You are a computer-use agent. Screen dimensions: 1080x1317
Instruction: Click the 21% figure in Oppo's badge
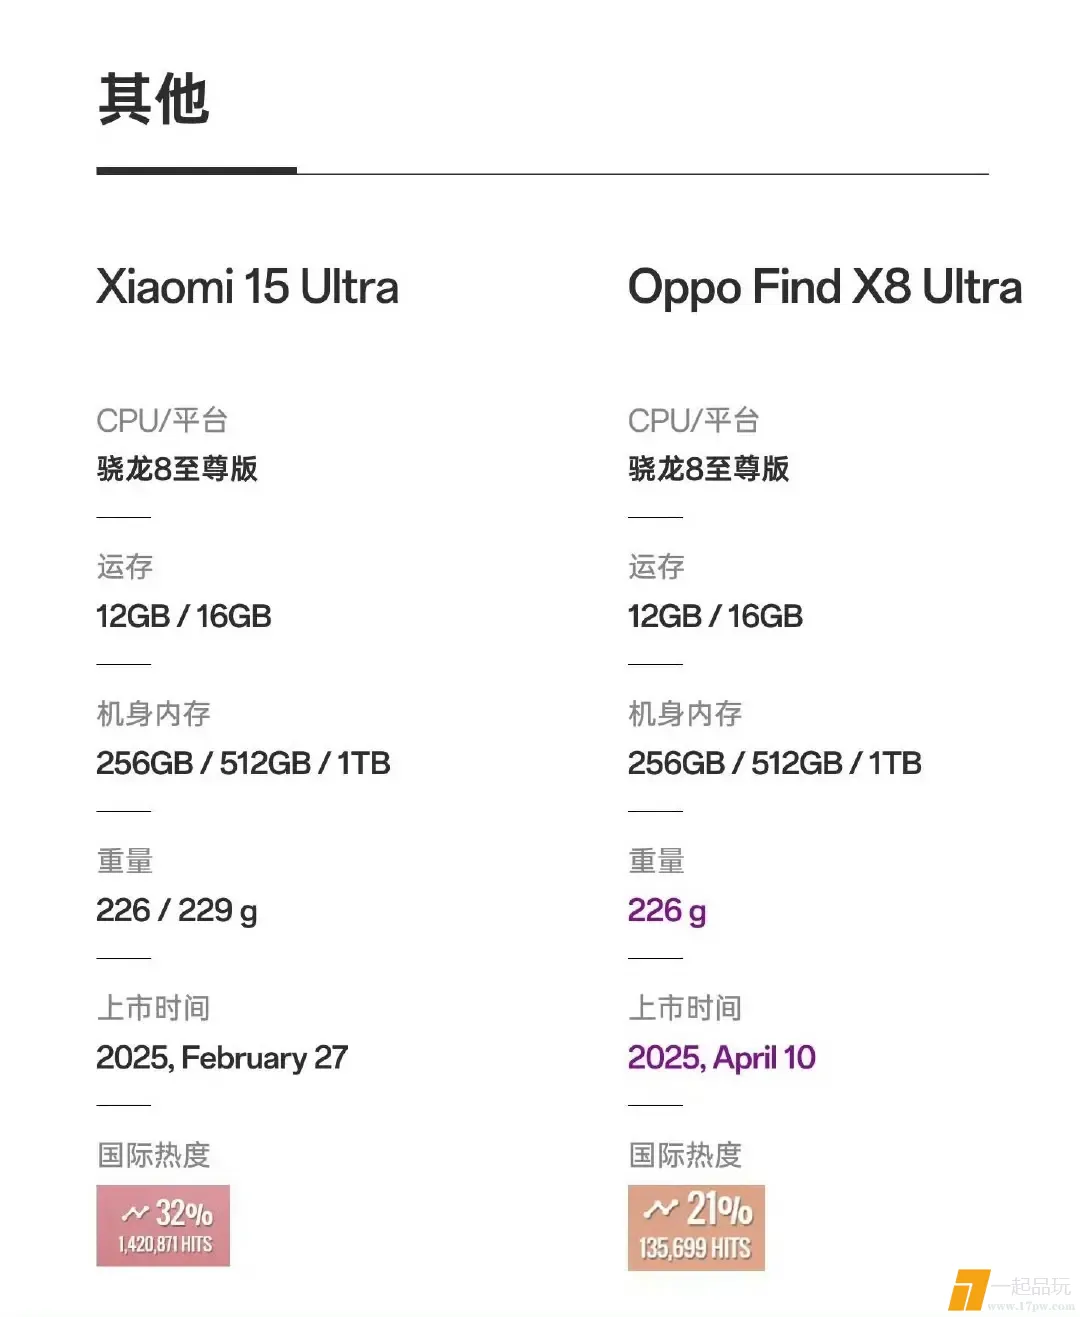coord(719,1209)
